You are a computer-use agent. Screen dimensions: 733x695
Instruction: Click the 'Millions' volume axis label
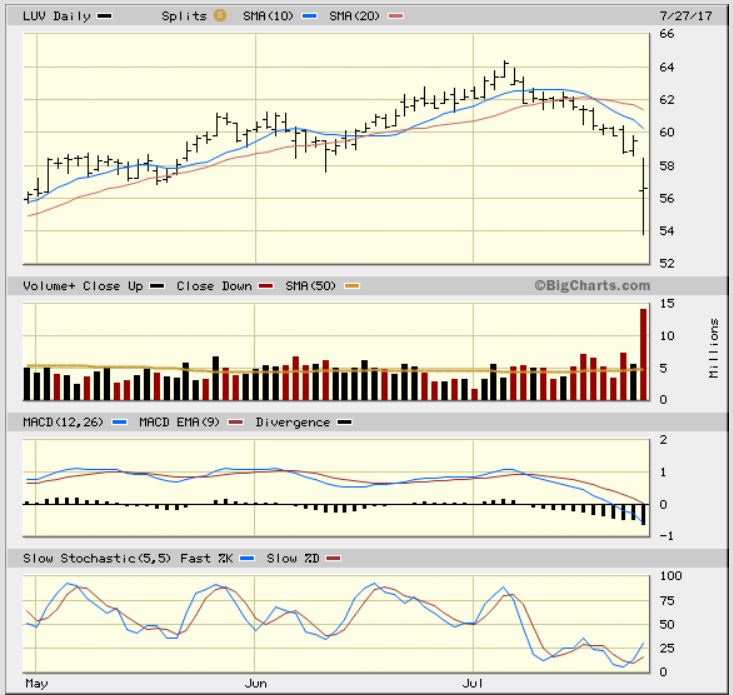coord(713,348)
